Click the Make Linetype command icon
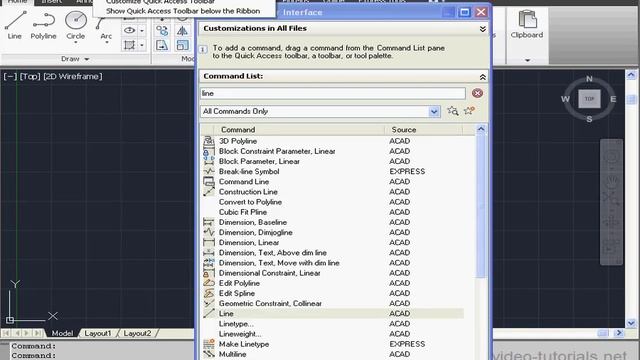The width and height of the screenshot is (640, 360). (209, 344)
